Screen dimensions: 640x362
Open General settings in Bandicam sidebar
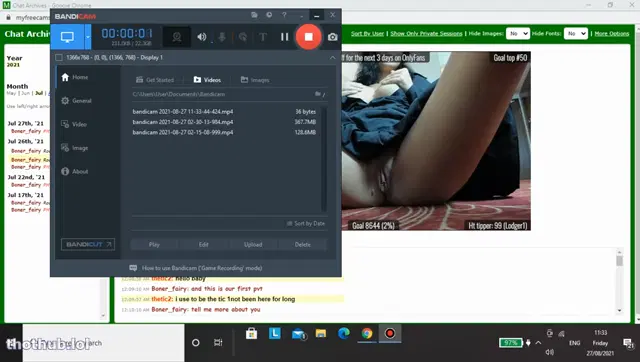point(76,101)
